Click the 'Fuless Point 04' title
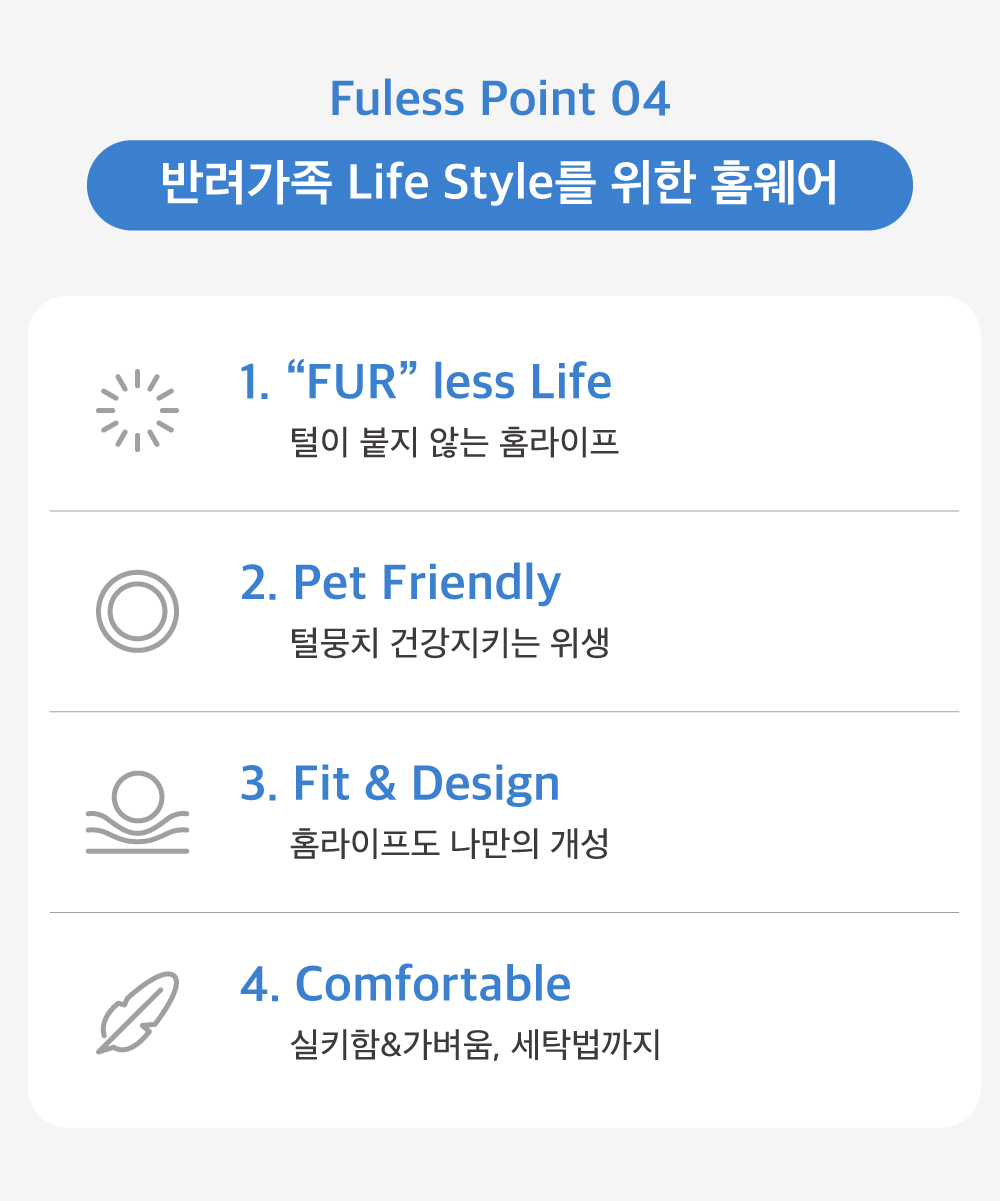1000x1201 pixels. click(x=499, y=99)
